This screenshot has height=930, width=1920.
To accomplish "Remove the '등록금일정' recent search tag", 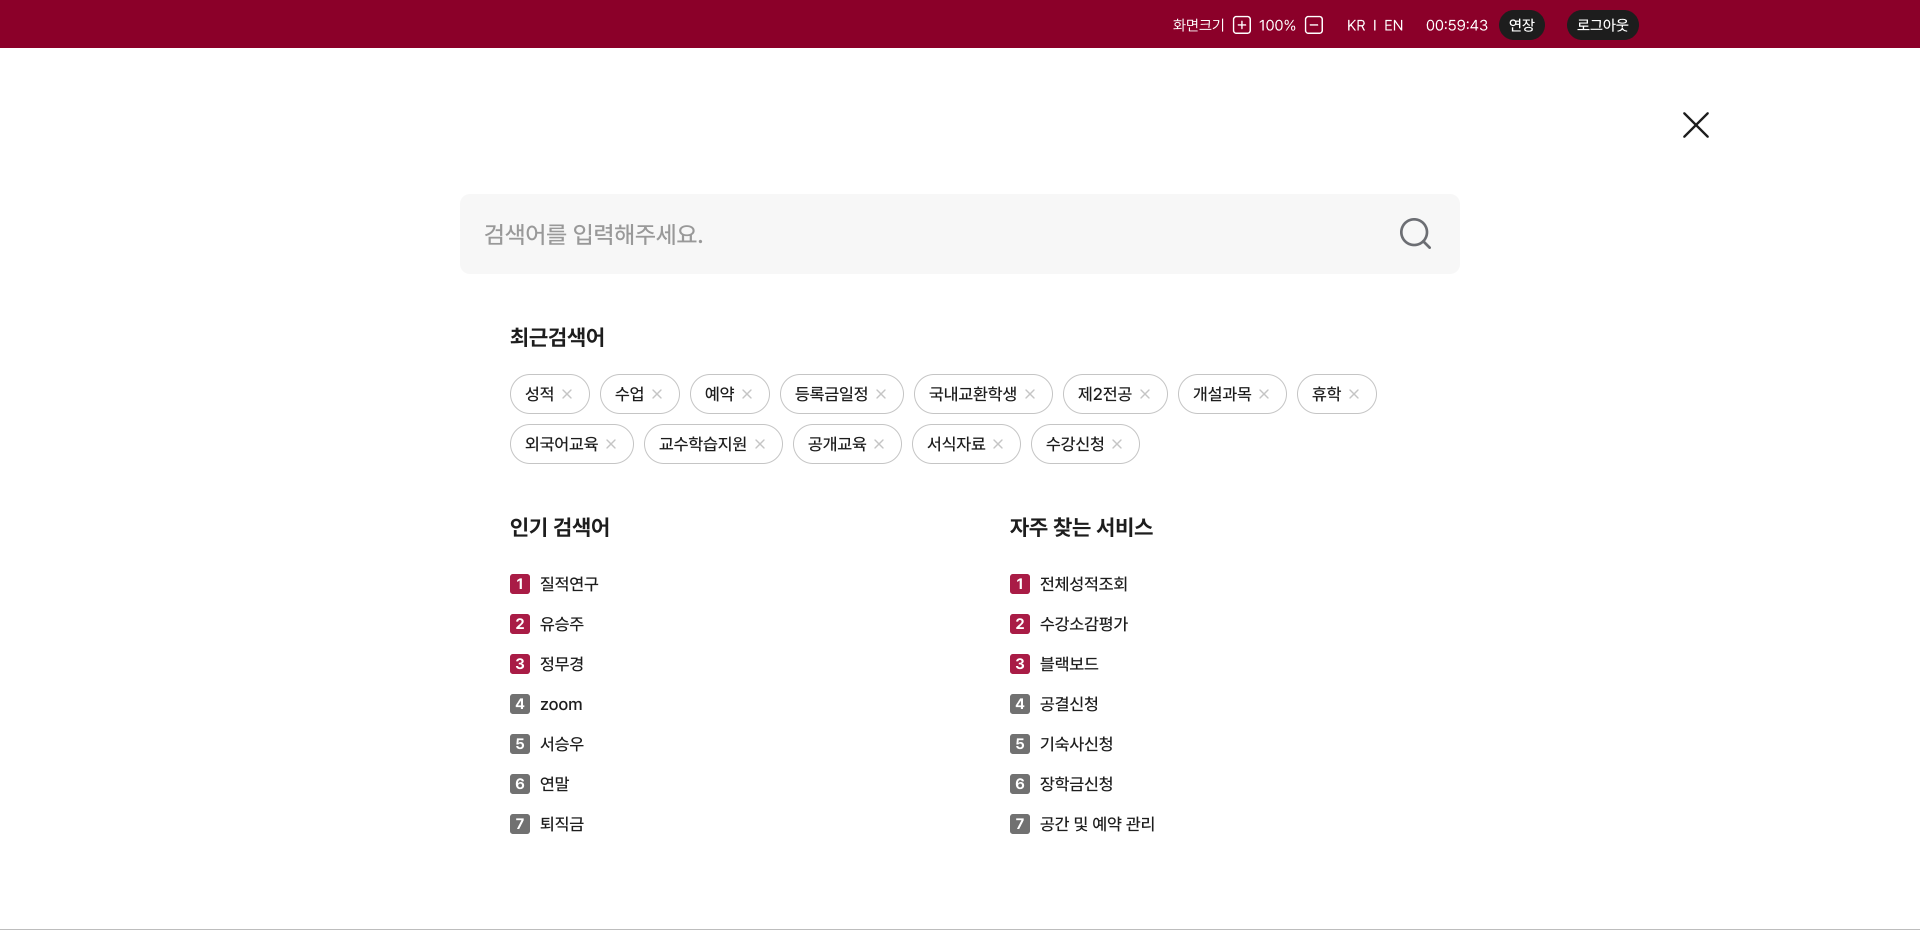I will (881, 393).
